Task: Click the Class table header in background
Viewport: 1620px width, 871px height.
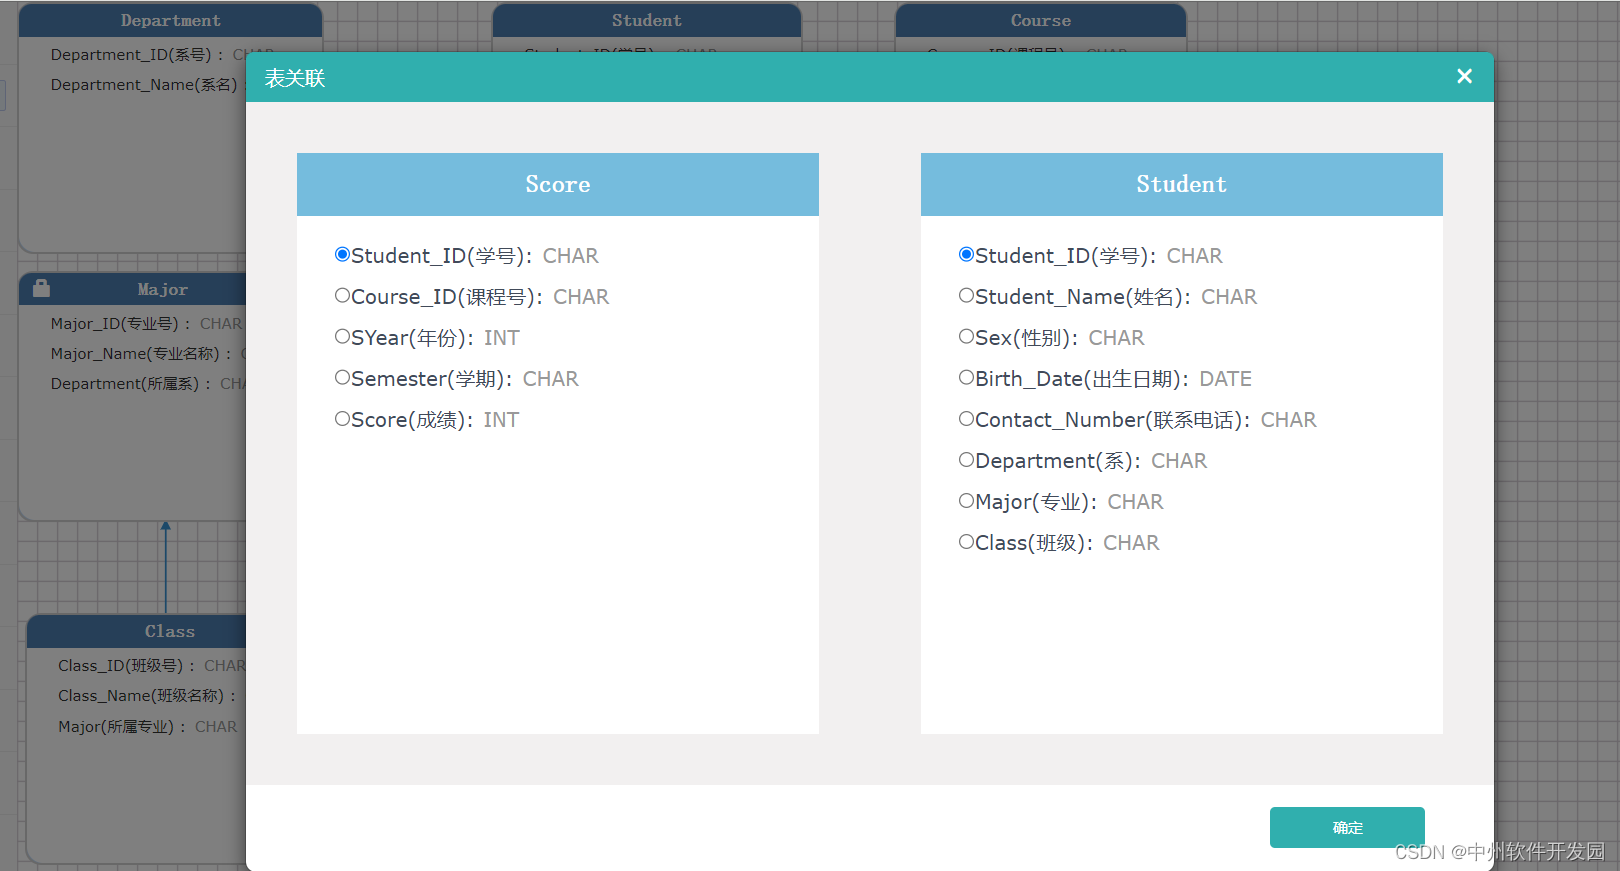Action: point(137,631)
